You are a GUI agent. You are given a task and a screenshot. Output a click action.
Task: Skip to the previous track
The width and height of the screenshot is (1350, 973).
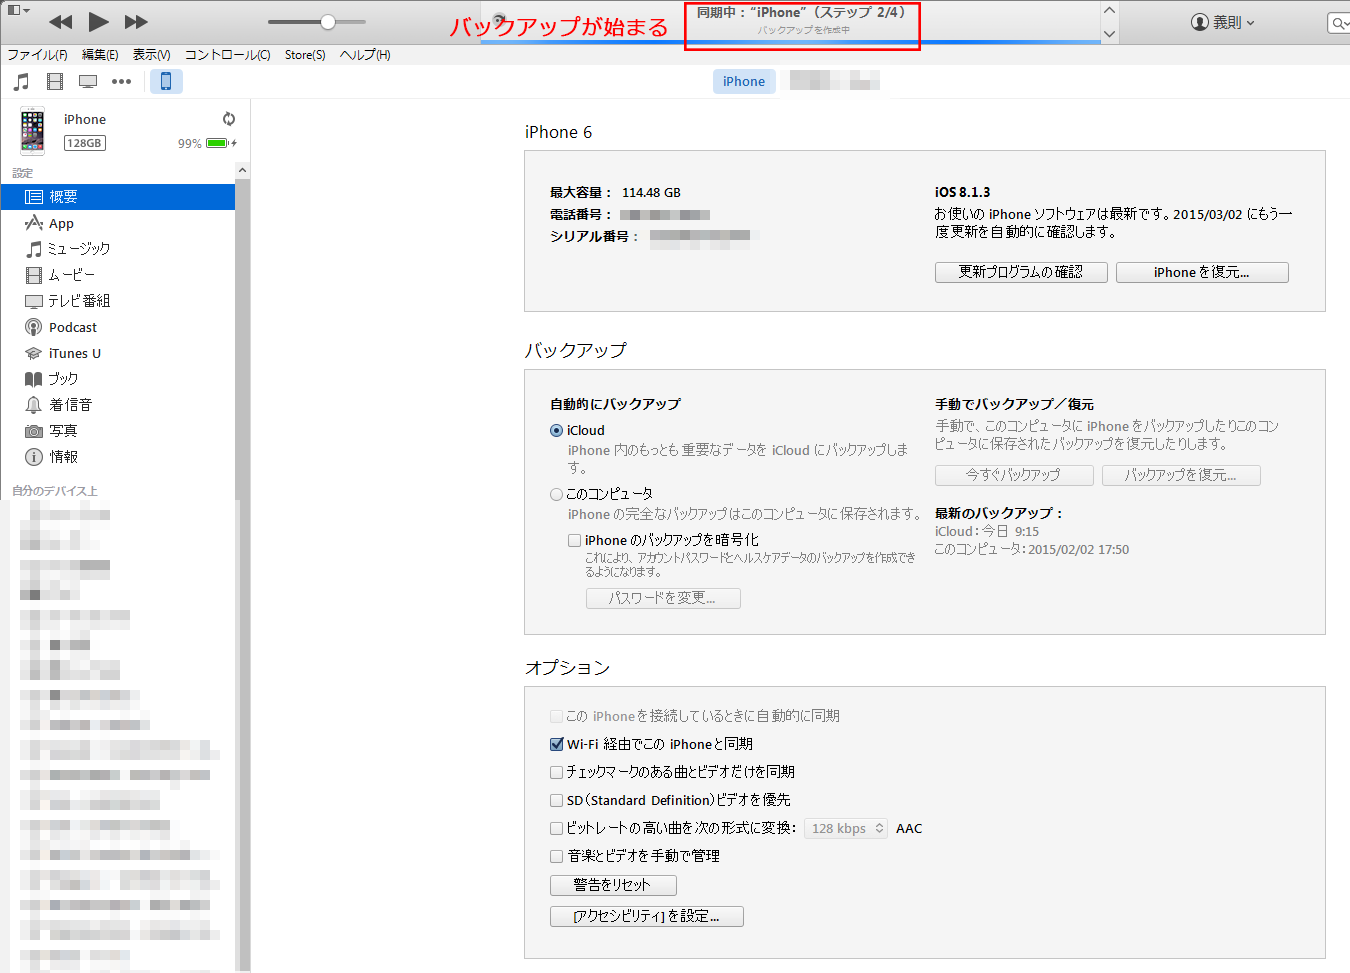60,21
